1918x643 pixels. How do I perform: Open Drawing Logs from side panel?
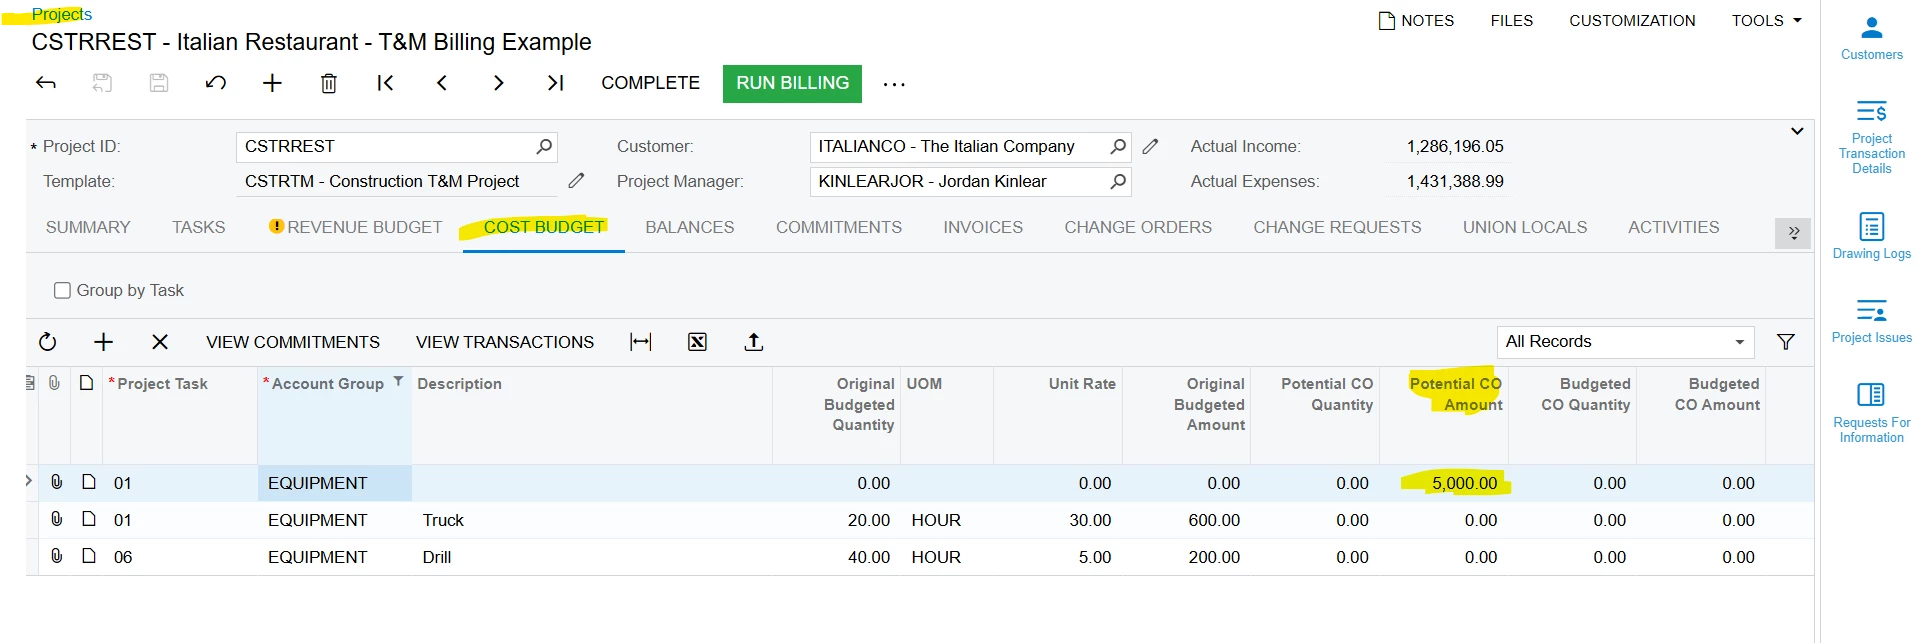tap(1871, 236)
